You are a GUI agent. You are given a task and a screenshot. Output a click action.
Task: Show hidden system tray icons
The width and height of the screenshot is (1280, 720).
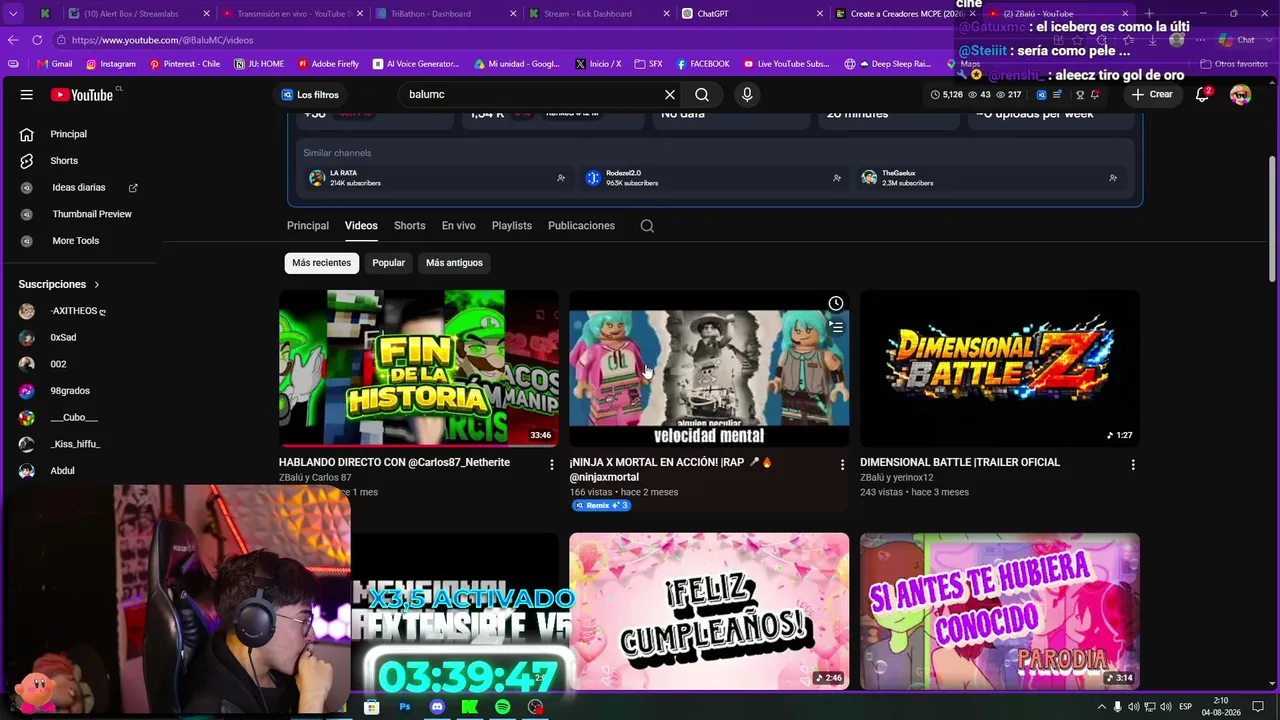1101,707
